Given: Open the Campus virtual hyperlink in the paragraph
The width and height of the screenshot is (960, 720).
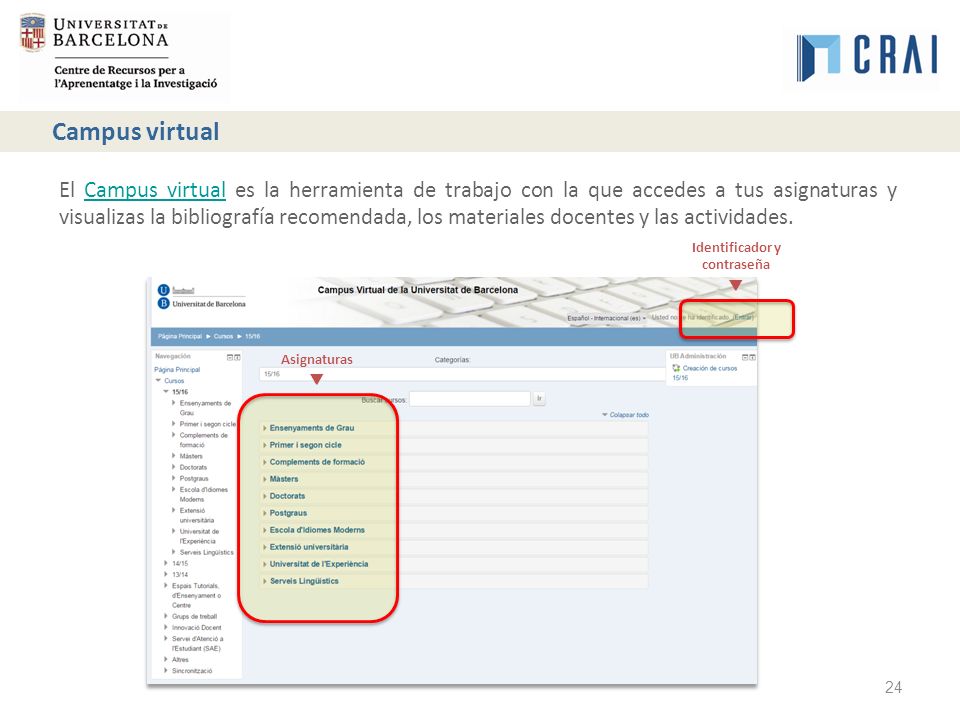Looking at the screenshot, I should (155, 190).
